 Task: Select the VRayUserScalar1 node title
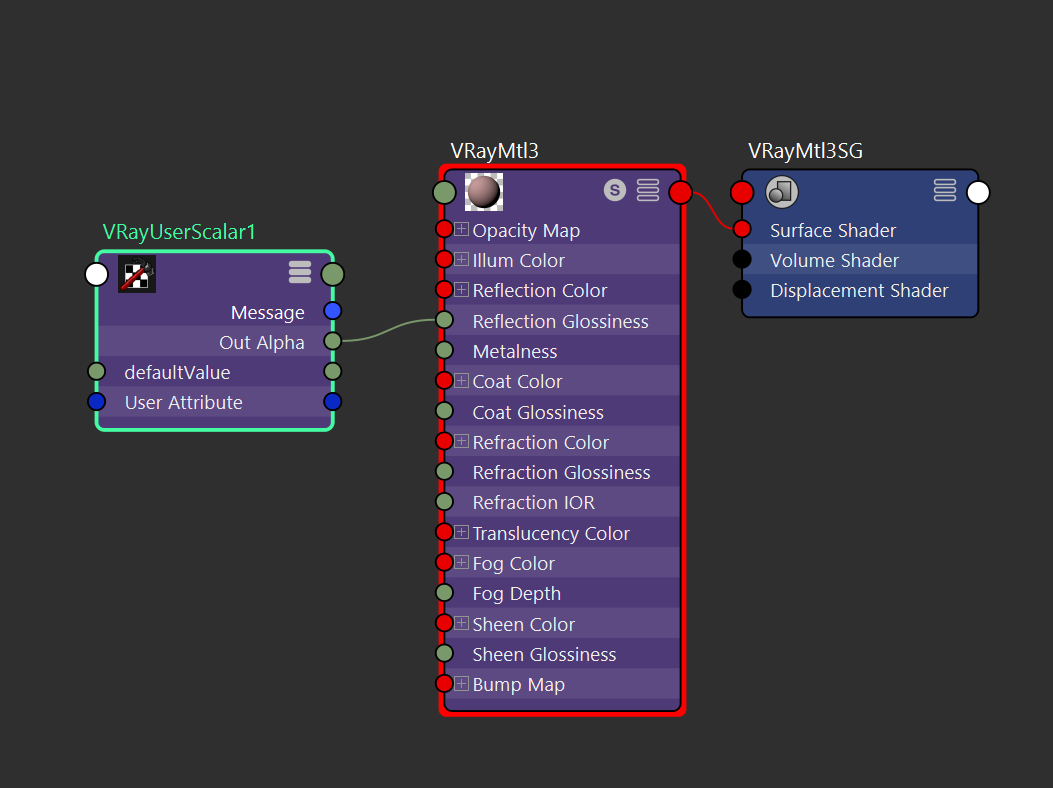point(179,232)
